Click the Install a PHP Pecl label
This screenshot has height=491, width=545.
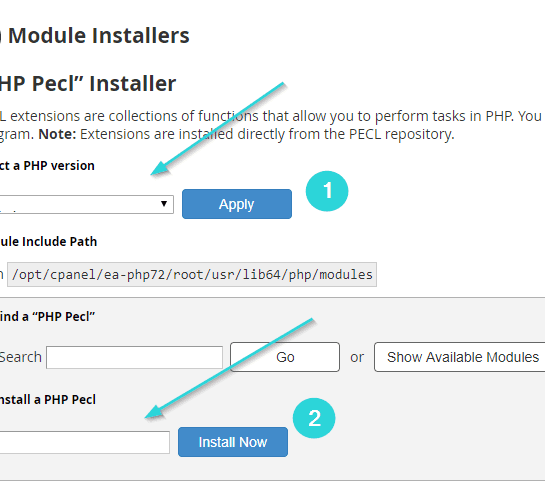pos(48,400)
